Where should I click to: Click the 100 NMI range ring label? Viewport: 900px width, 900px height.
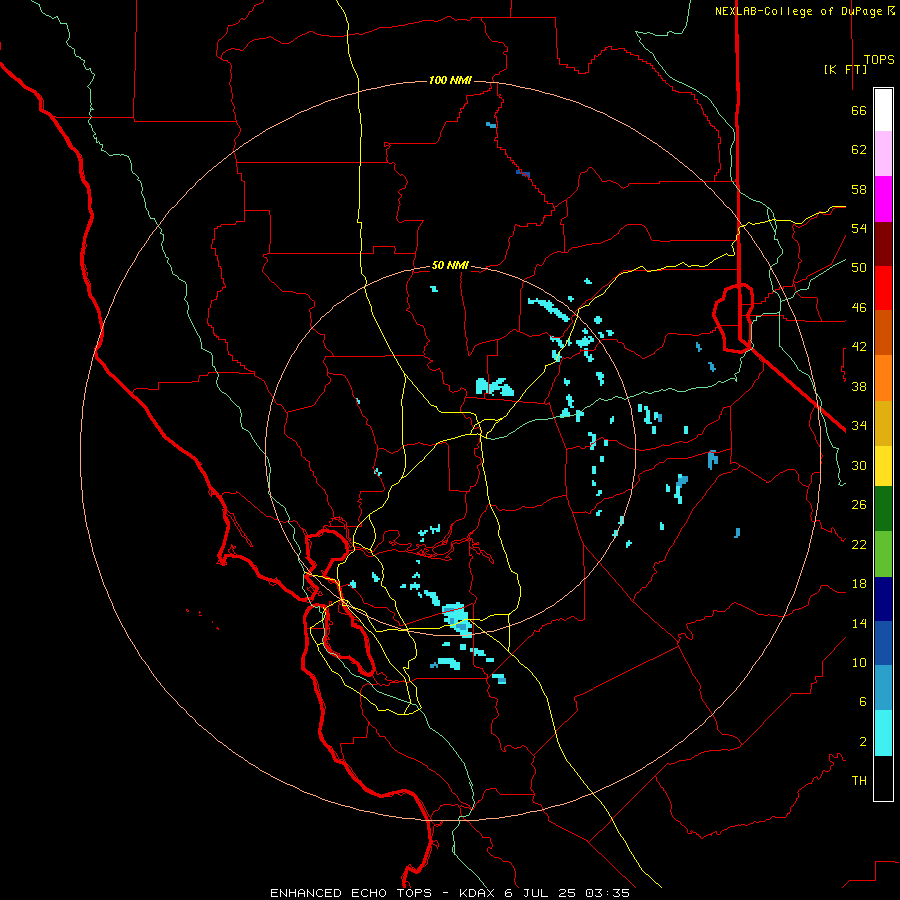[x=450, y=80]
